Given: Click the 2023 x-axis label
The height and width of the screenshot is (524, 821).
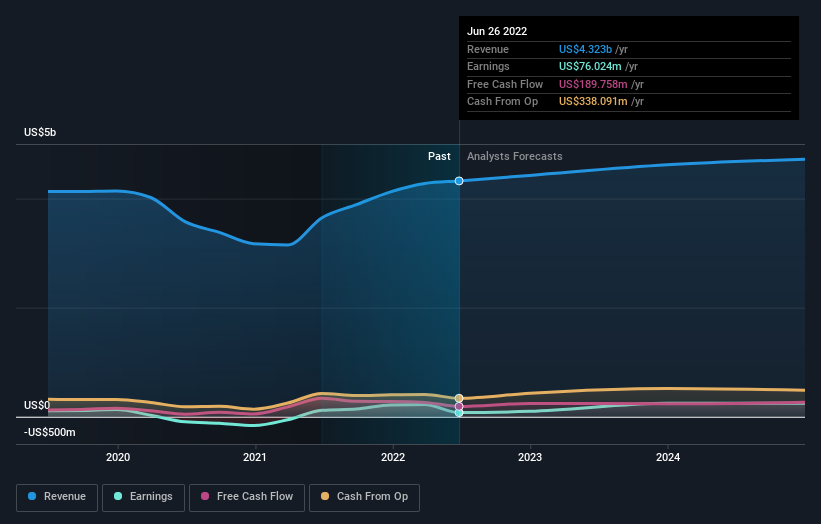Looking at the screenshot, I should (x=530, y=458).
